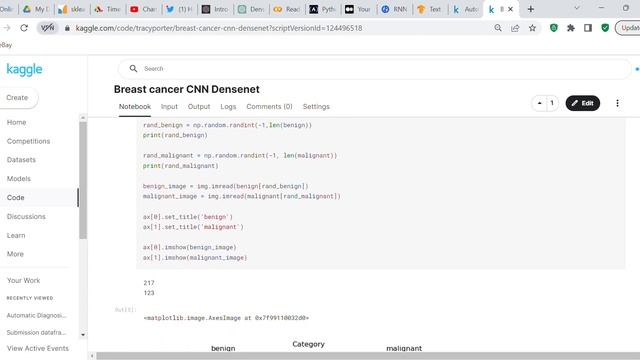Click View Active Events
Image resolution: width=640 pixels, height=360 pixels.
click(x=38, y=348)
